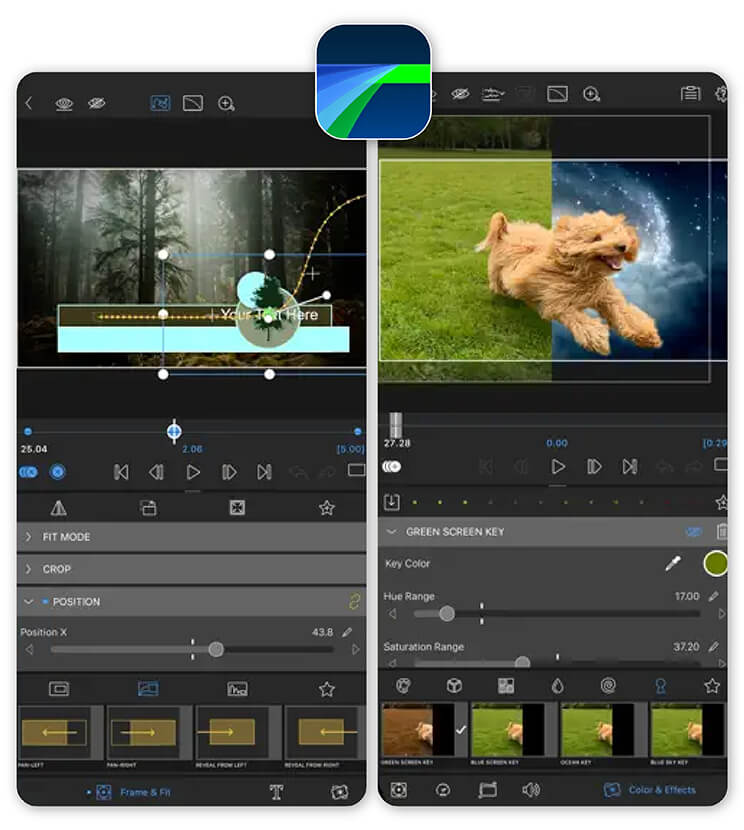Choose the Reveal From Left preset thumbnail
The width and height of the screenshot is (744, 830).
click(x=231, y=735)
